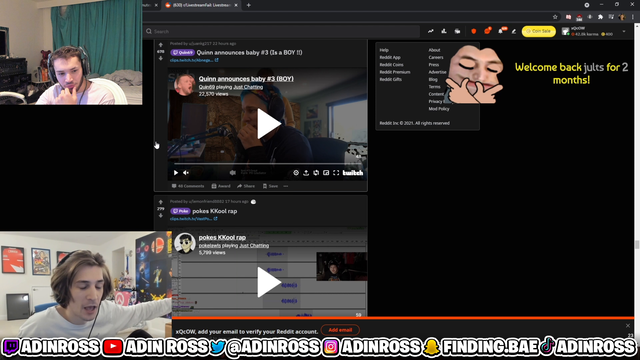Click Share on the Quinn post
This screenshot has height=360, width=640.
click(x=246, y=186)
